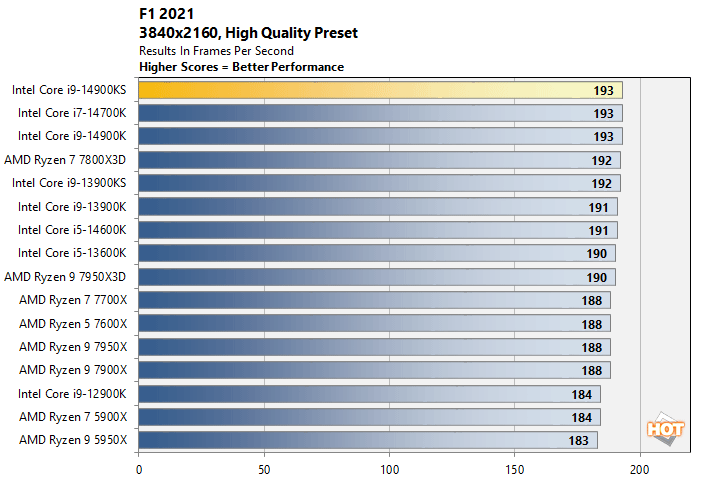Click the 200 tick label on the x-axis
Screen dimensions: 708x481
(640, 470)
